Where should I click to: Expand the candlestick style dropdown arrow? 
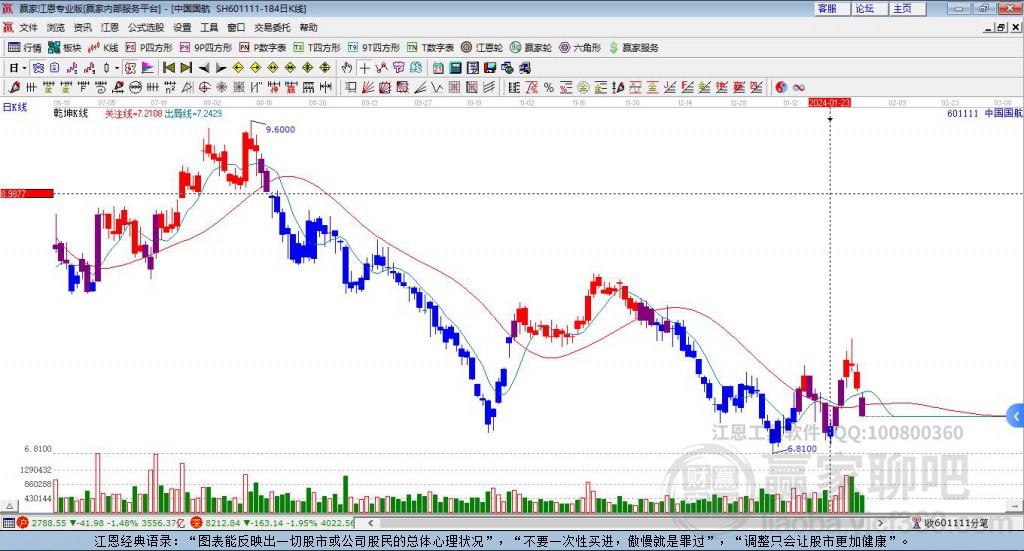(117, 68)
